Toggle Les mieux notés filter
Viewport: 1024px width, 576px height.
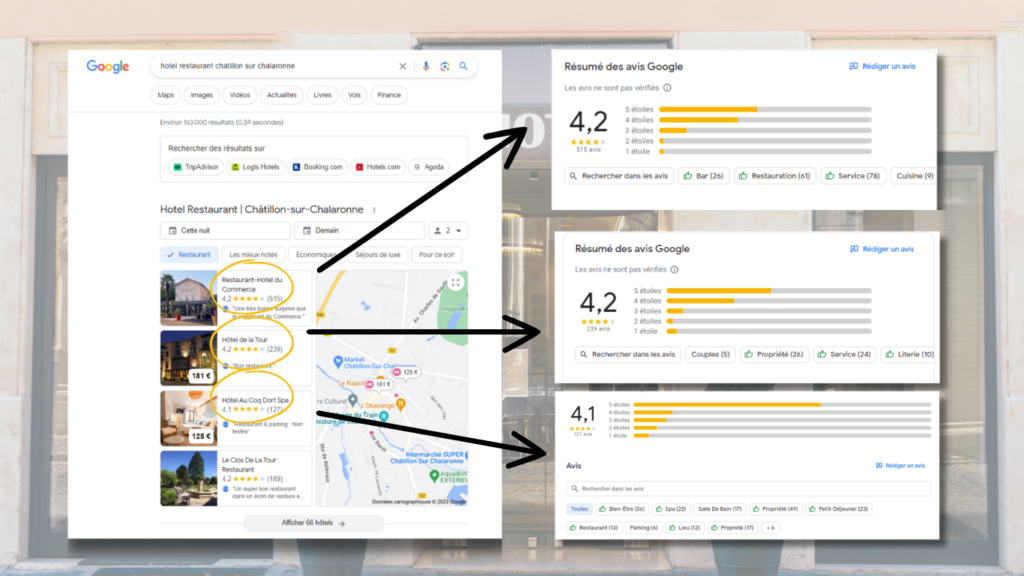pos(253,255)
